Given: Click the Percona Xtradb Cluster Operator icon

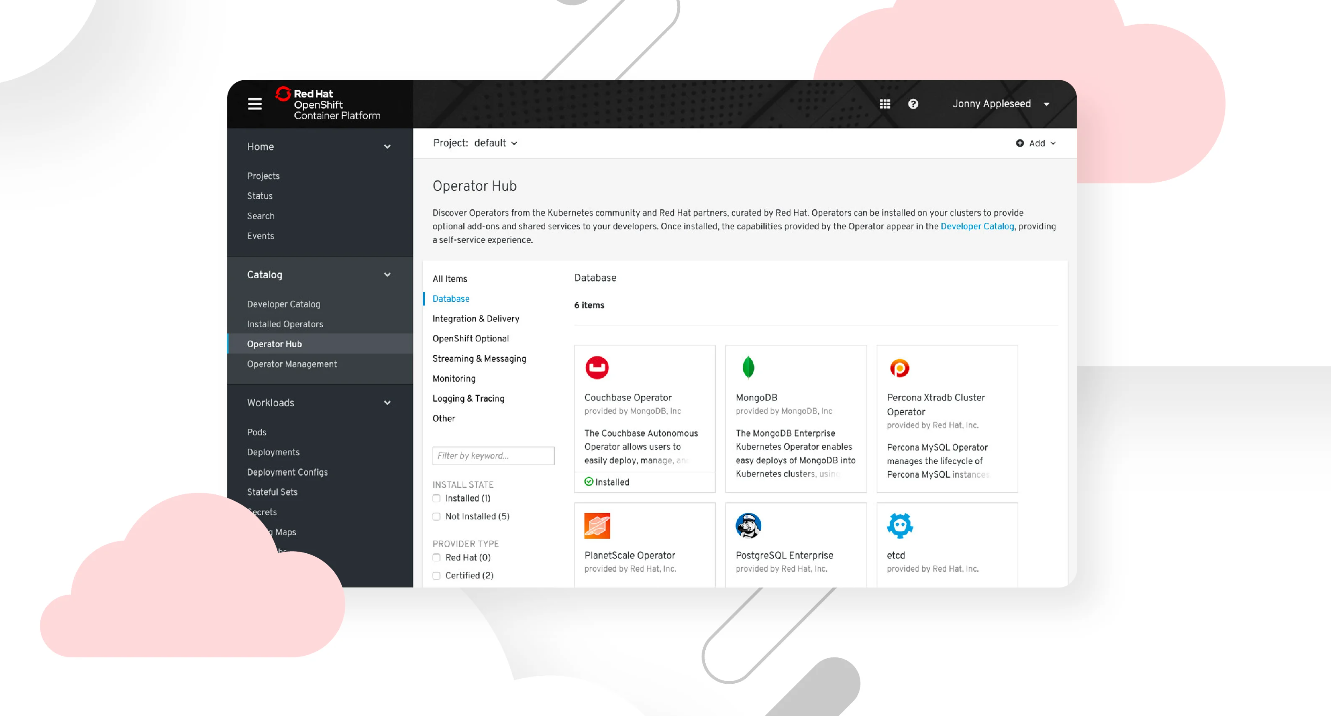Looking at the screenshot, I should pyautogui.click(x=899, y=367).
